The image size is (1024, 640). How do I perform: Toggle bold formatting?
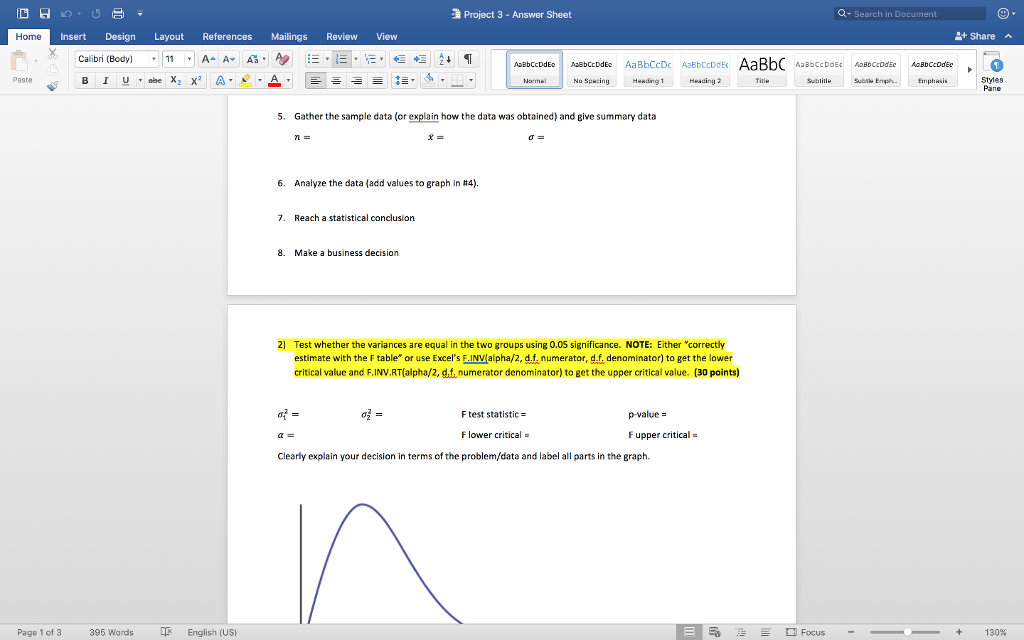[x=85, y=80]
